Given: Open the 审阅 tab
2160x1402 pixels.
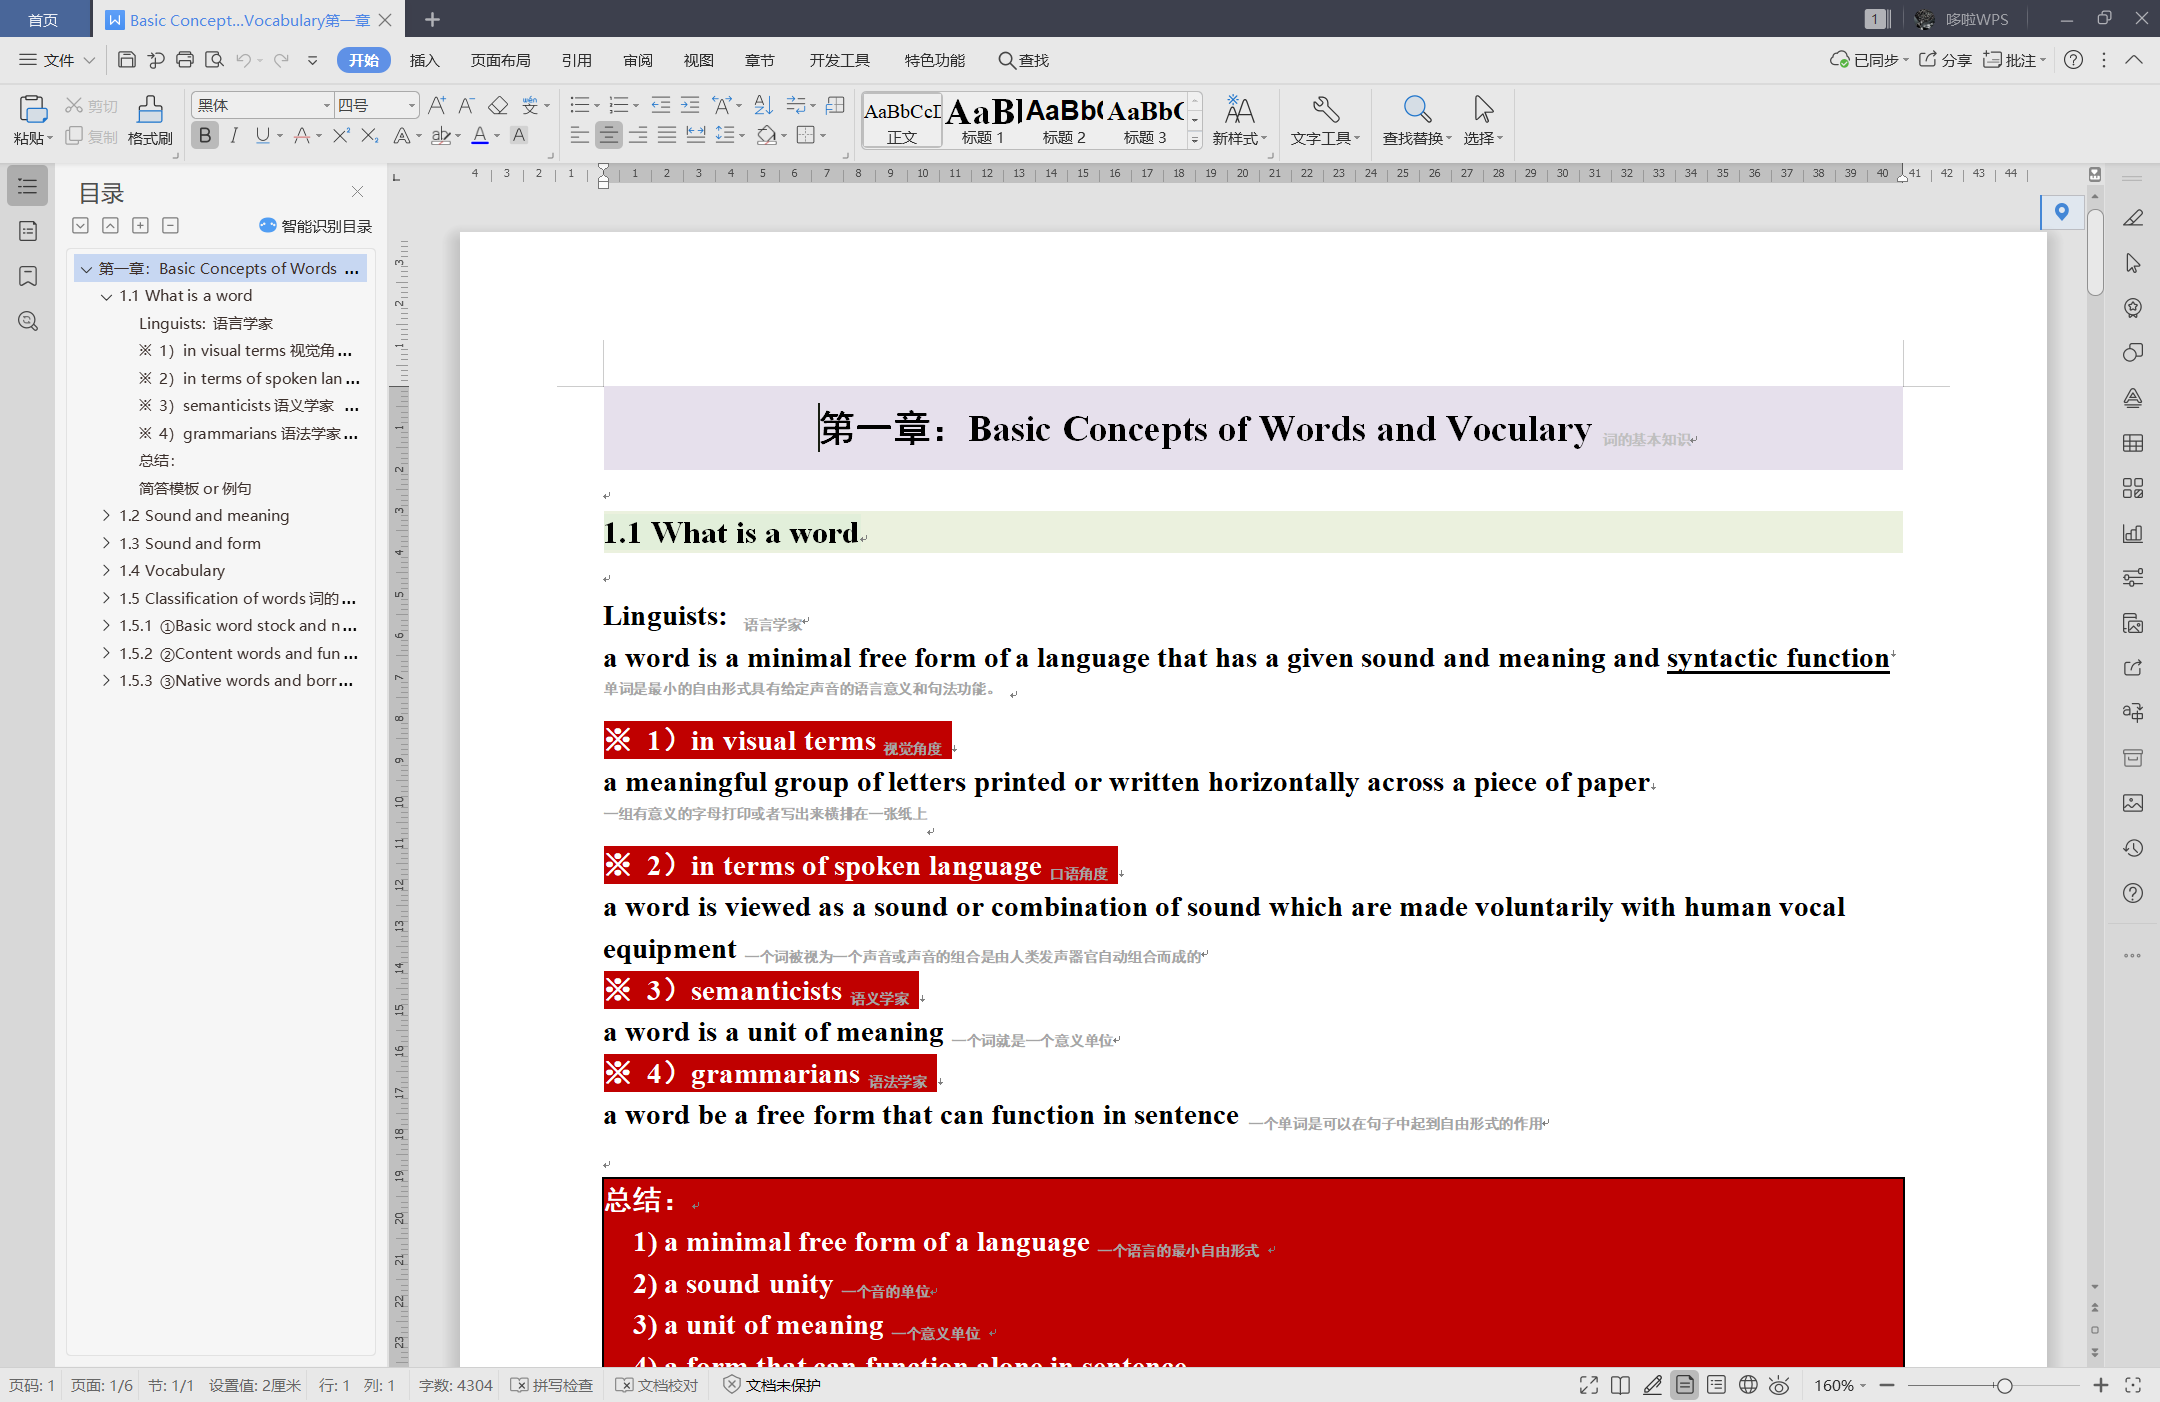Looking at the screenshot, I should point(637,60).
